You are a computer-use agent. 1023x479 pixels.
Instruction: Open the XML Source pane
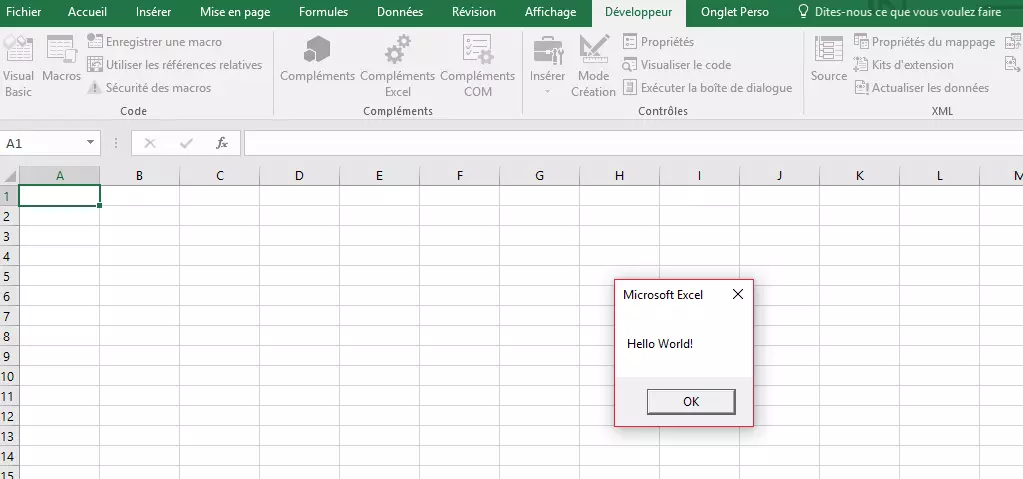click(x=829, y=60)
